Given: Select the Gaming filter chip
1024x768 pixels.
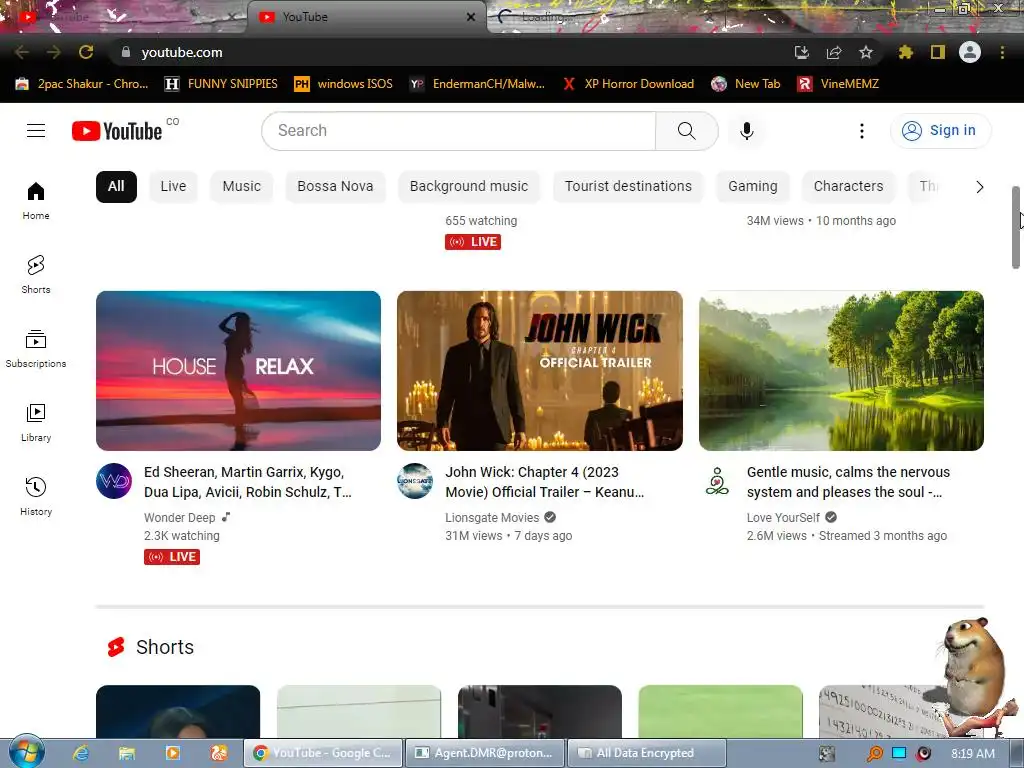Looking at the screenshot, I should click(753, 187).
